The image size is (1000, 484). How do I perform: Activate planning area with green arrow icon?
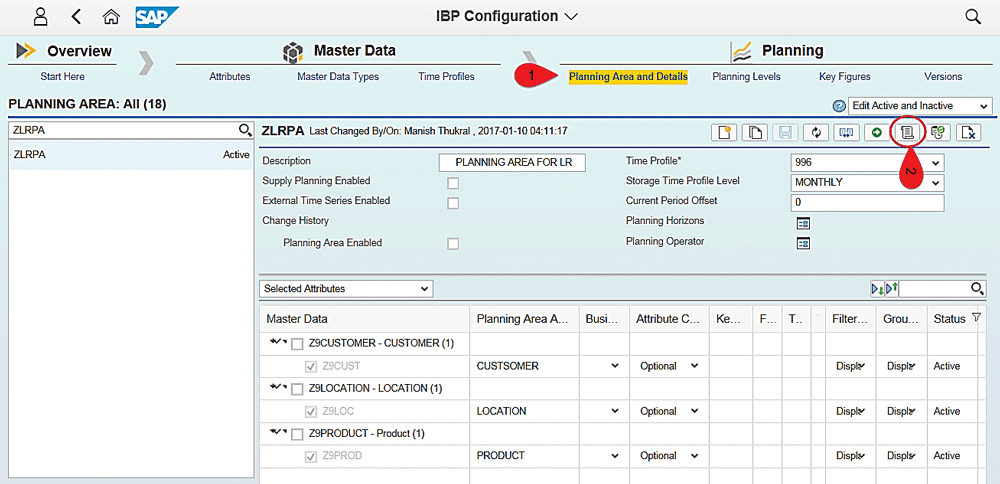pos(877,132)
